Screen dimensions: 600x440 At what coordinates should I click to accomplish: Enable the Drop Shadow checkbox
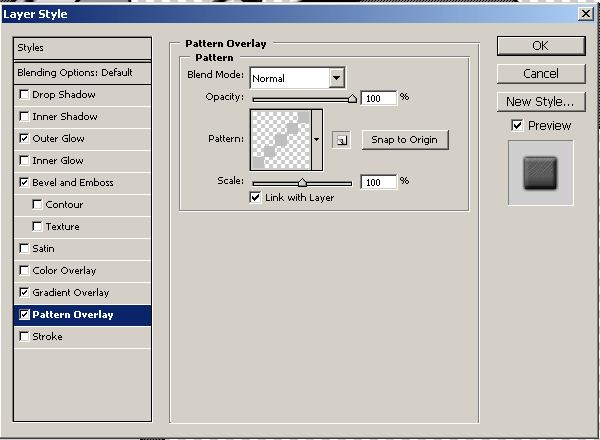click(24, 95)
